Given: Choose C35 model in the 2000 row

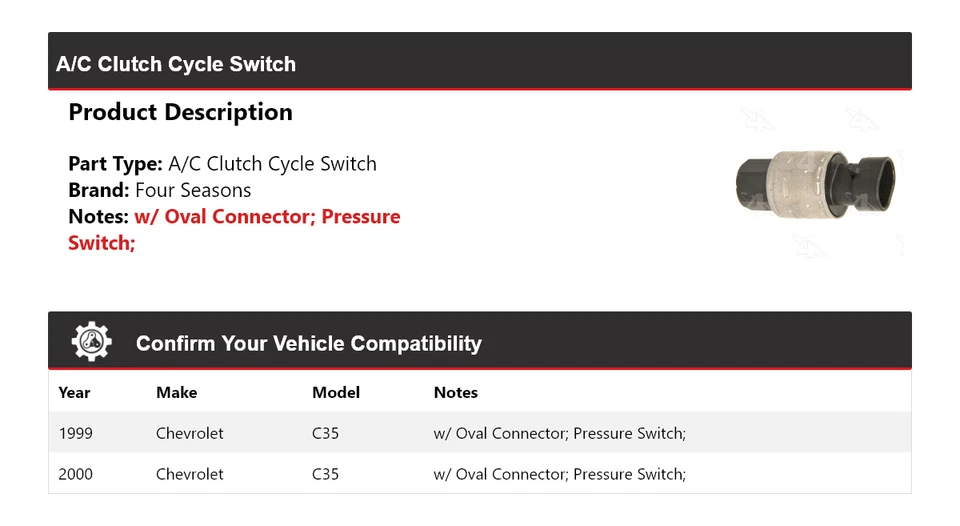Looking at the screenshot, I should 325,474.
